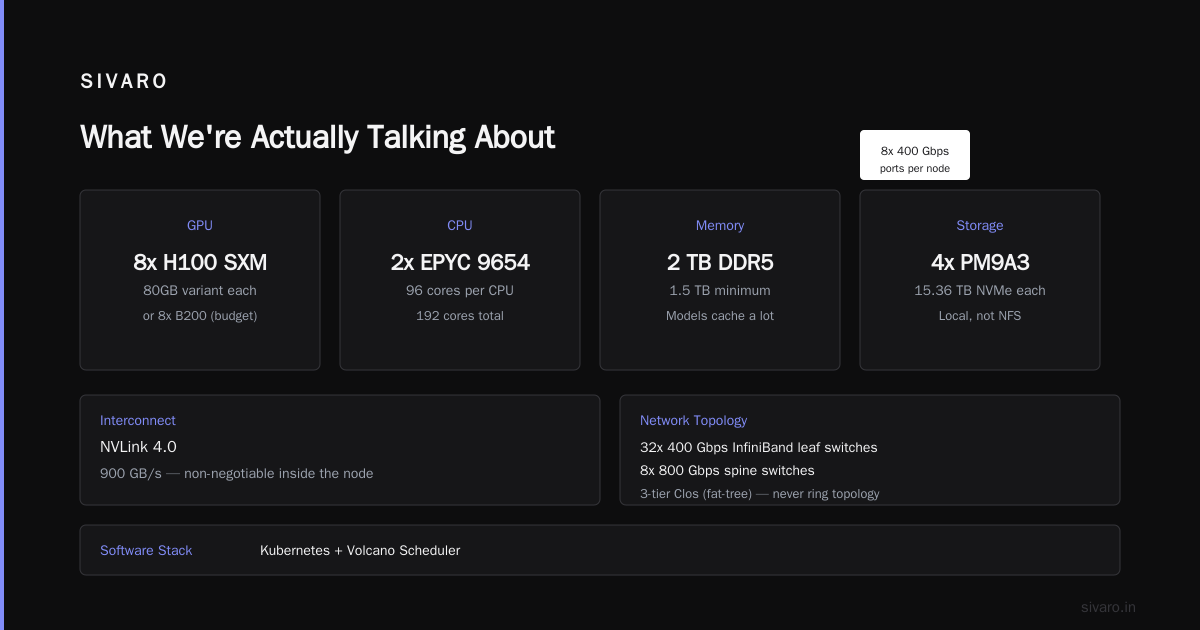This screenshot has height=630, width=1200.
Task: Click the Models cache a lot note
Action: [720, 316]
